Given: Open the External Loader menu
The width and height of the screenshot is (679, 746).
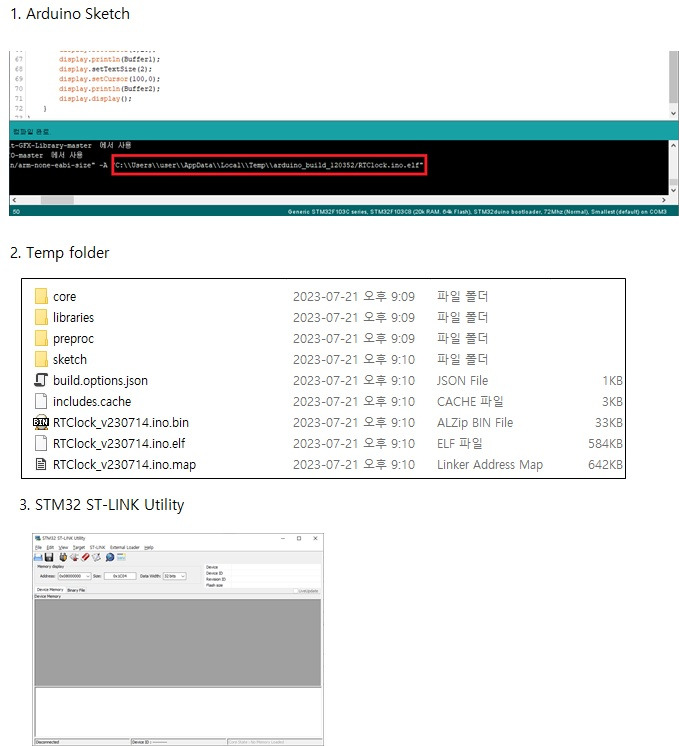Looking at the screenshot, I should [125, 547].
